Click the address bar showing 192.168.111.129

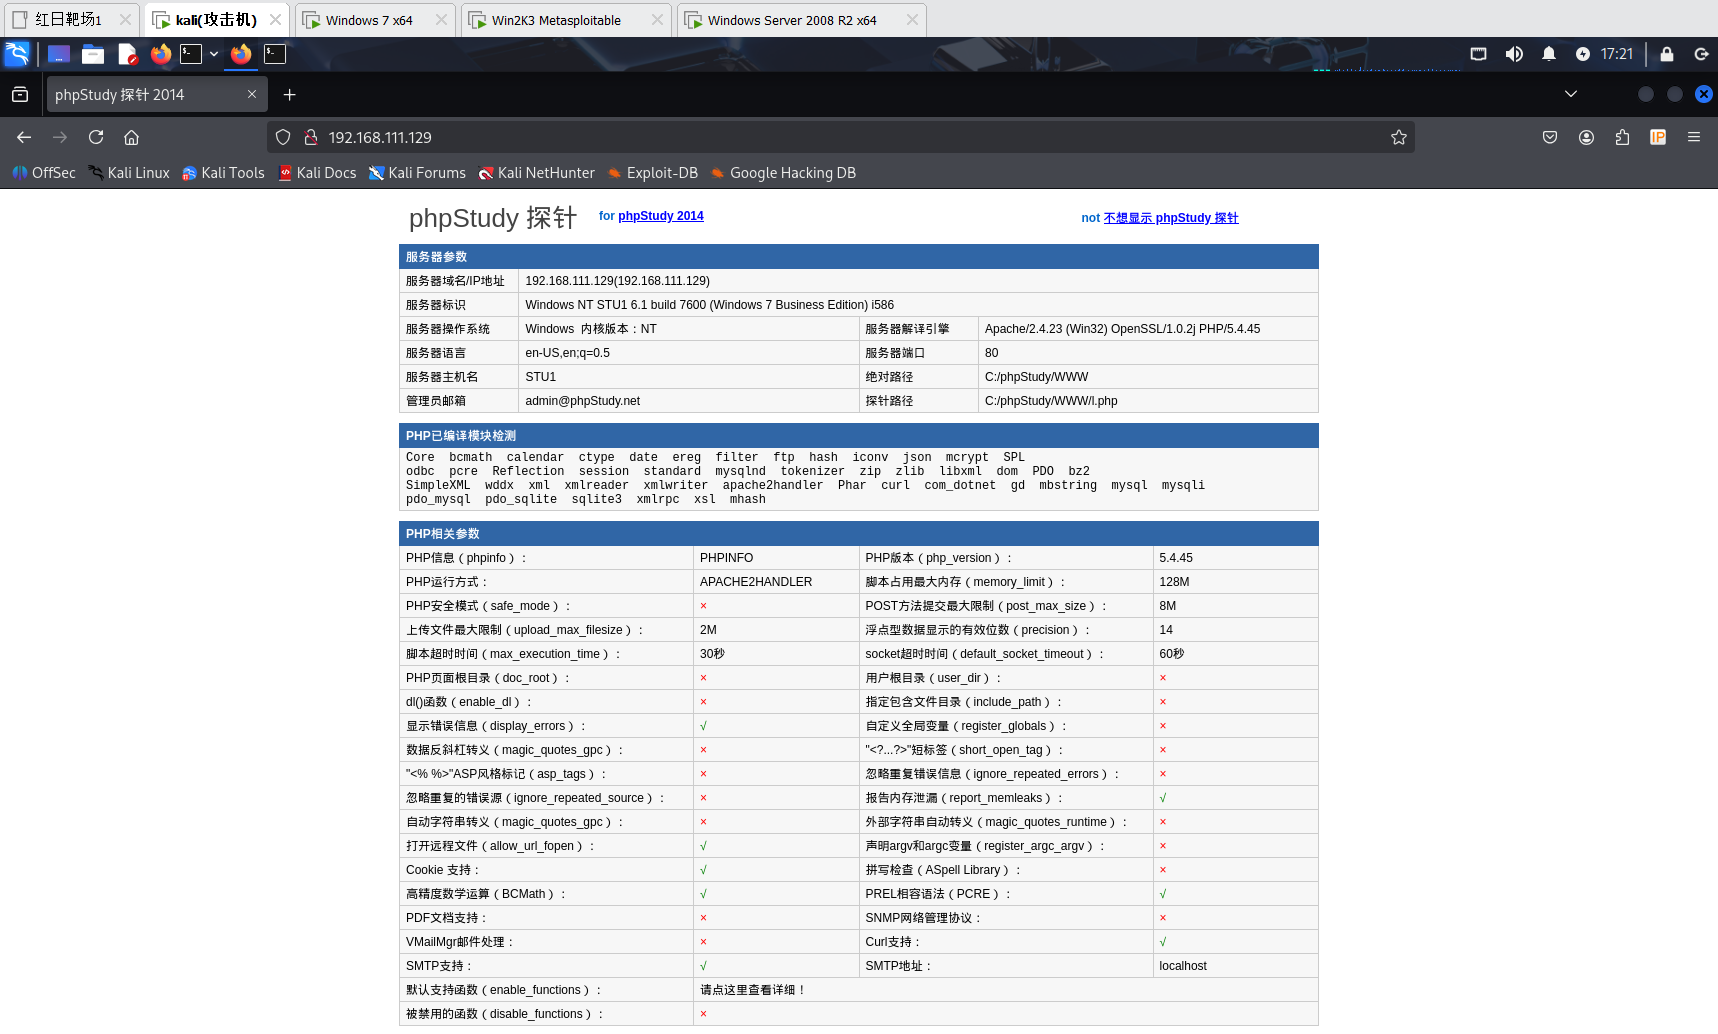pyautogui.click(x=841, y=137)
